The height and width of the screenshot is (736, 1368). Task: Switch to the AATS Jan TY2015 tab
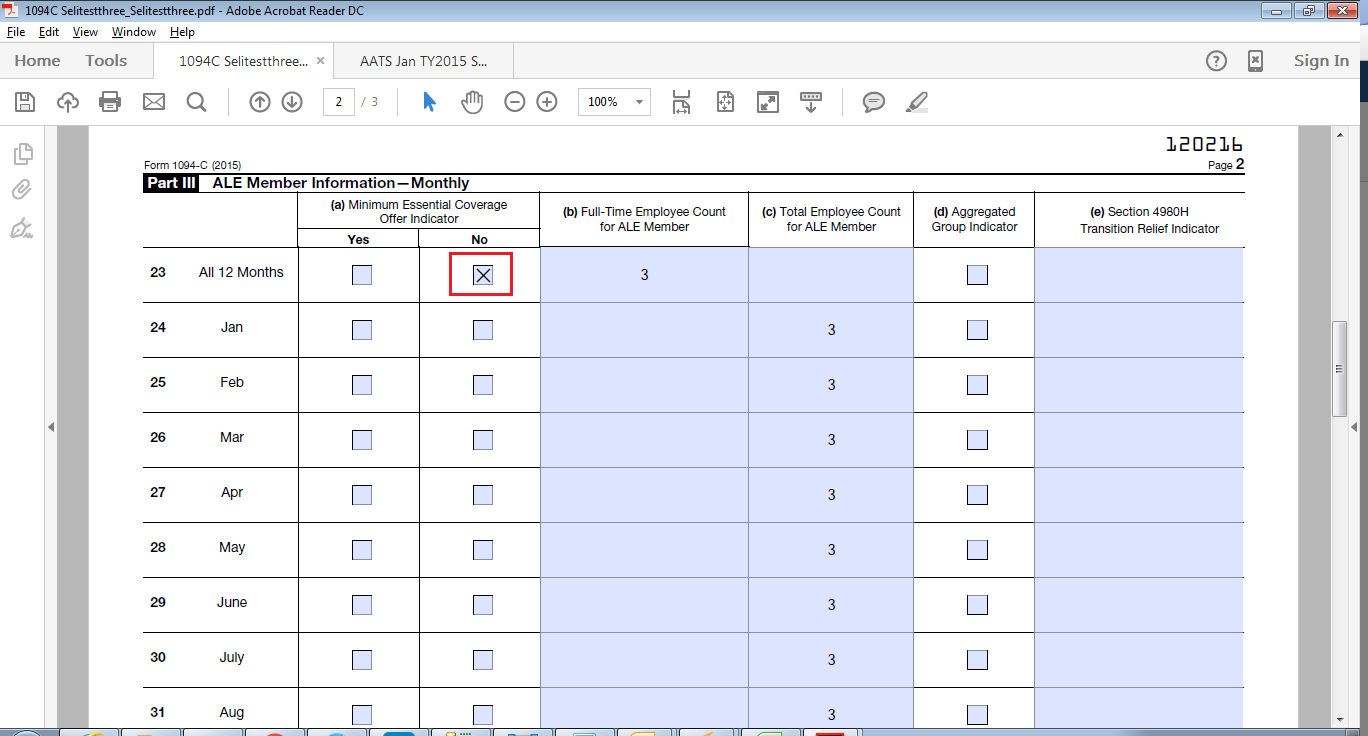click(424, 61)
